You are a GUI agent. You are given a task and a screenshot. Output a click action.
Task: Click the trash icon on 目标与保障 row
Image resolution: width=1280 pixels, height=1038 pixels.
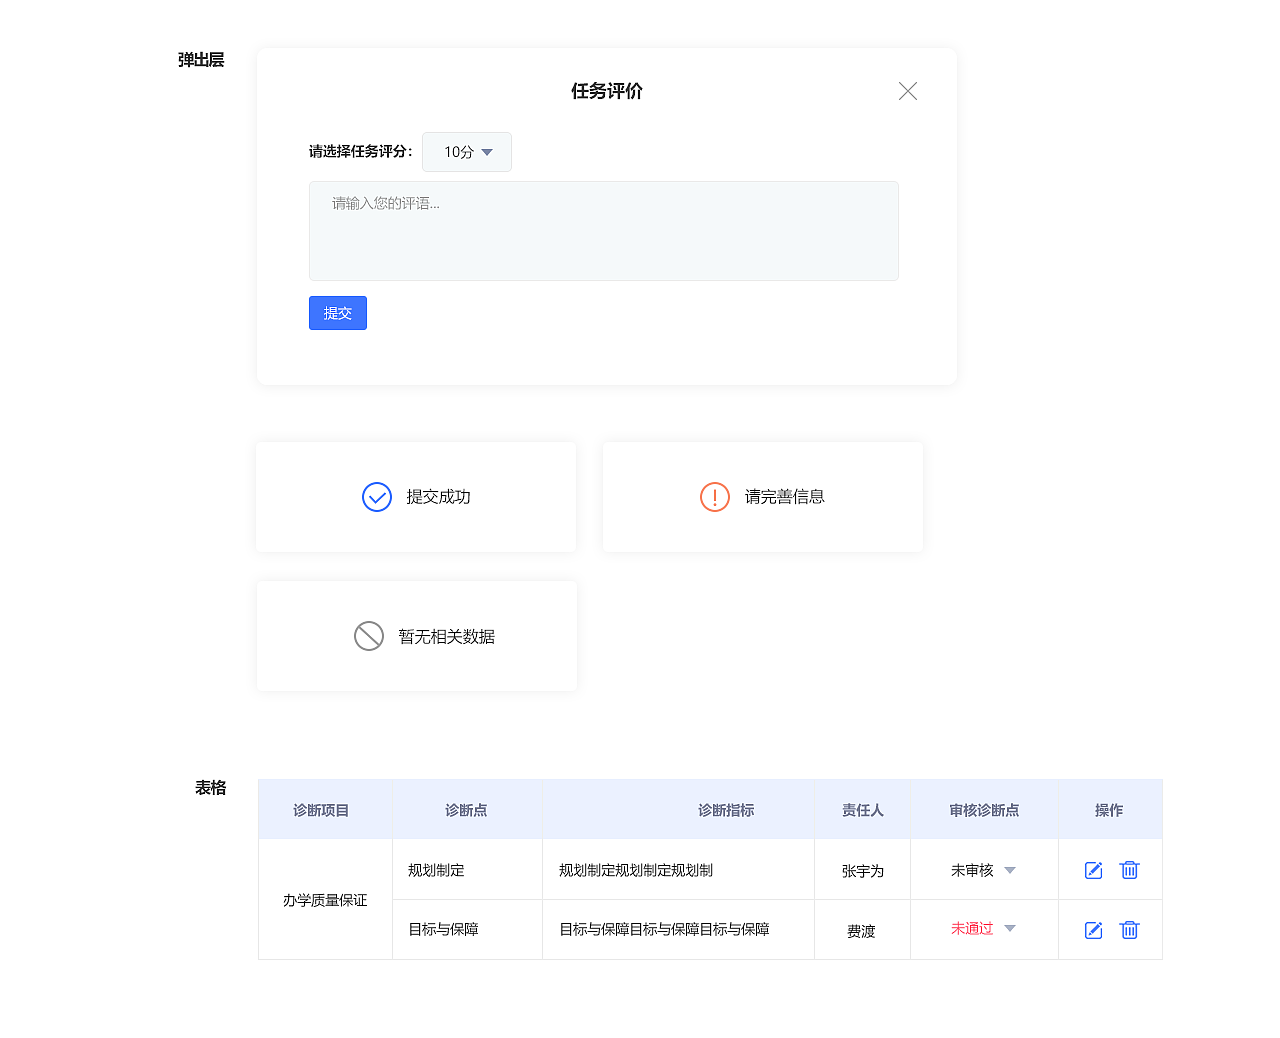tap(1129, 929)
